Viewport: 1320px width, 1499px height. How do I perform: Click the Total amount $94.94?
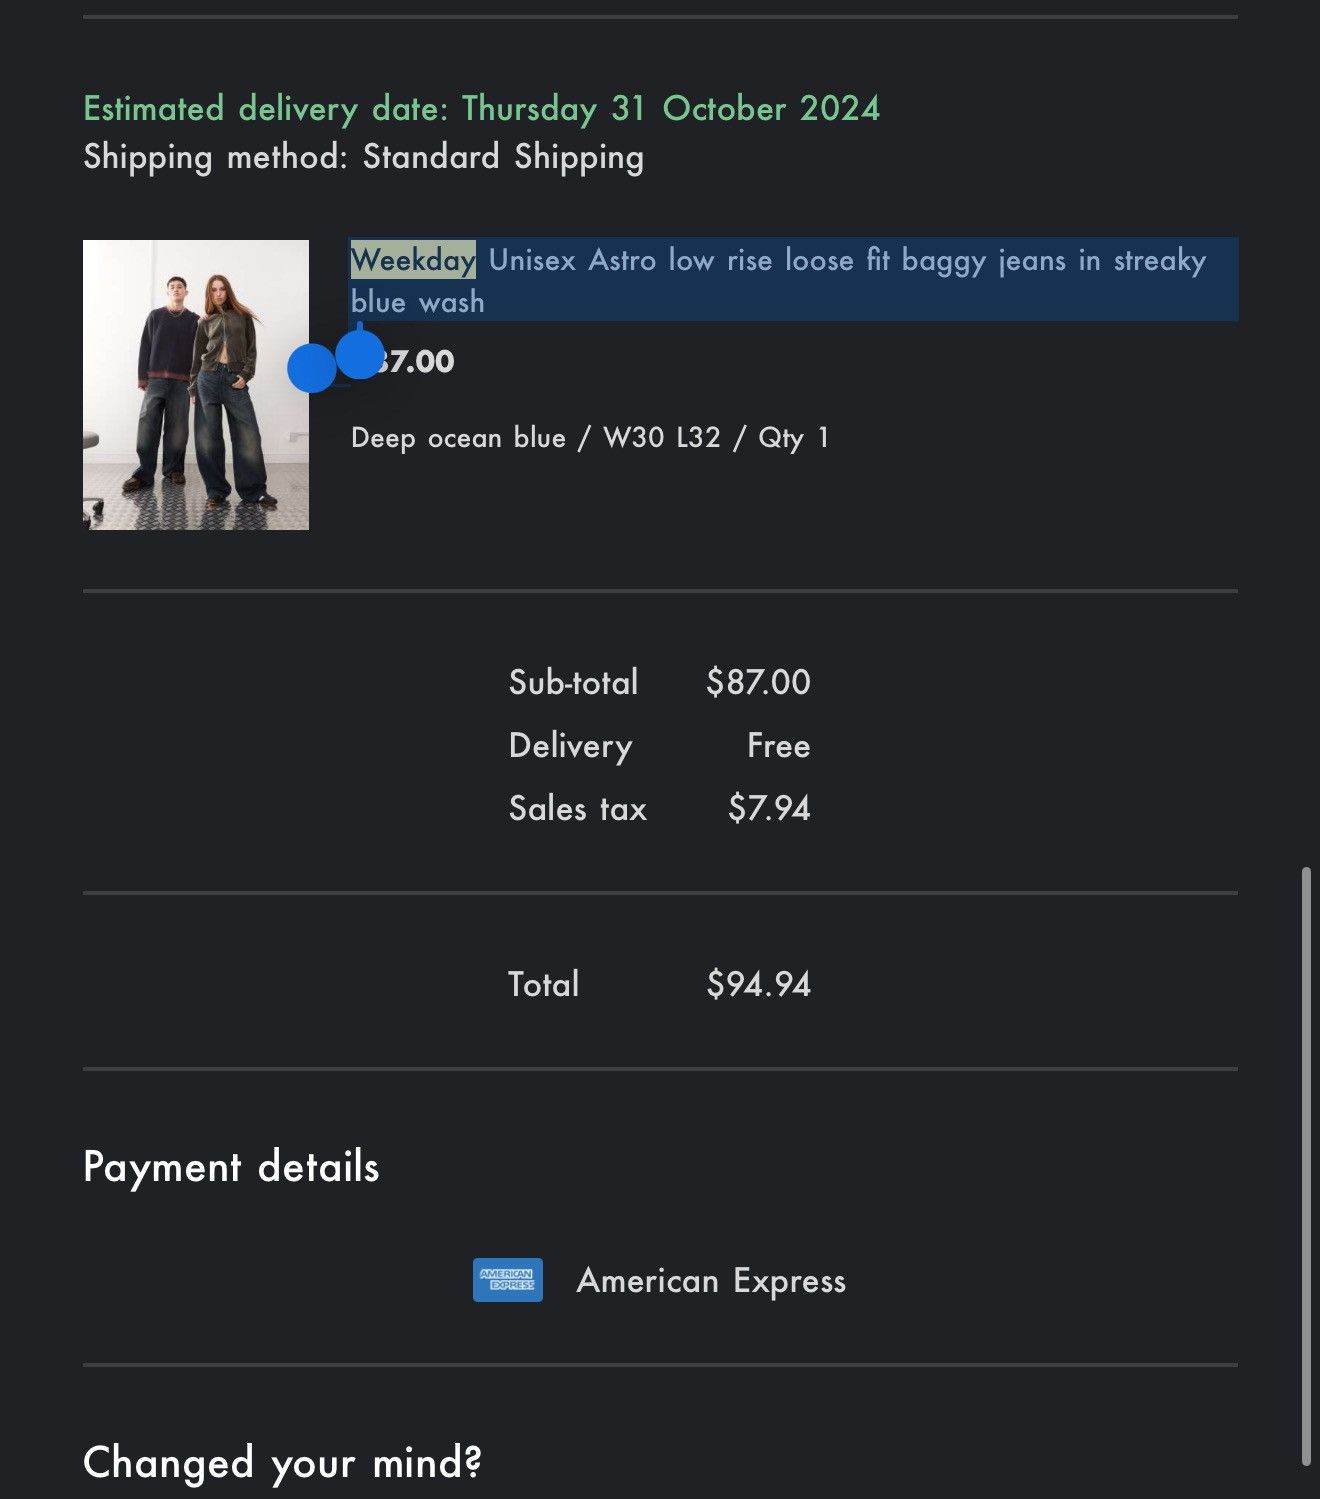tap(758, 984)
